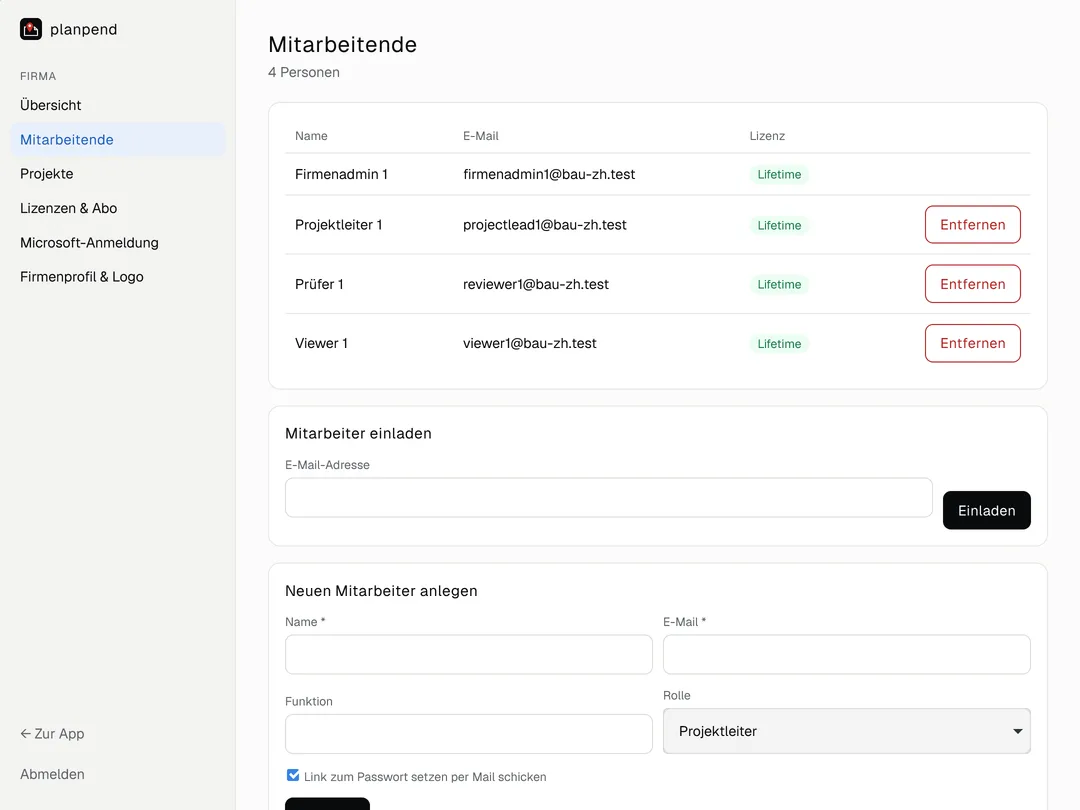This screenshot has width=1080, height=810.
Task: Click the Projektleiter 1 name cell
Action: pyautogui.click(x=339, y=225)
